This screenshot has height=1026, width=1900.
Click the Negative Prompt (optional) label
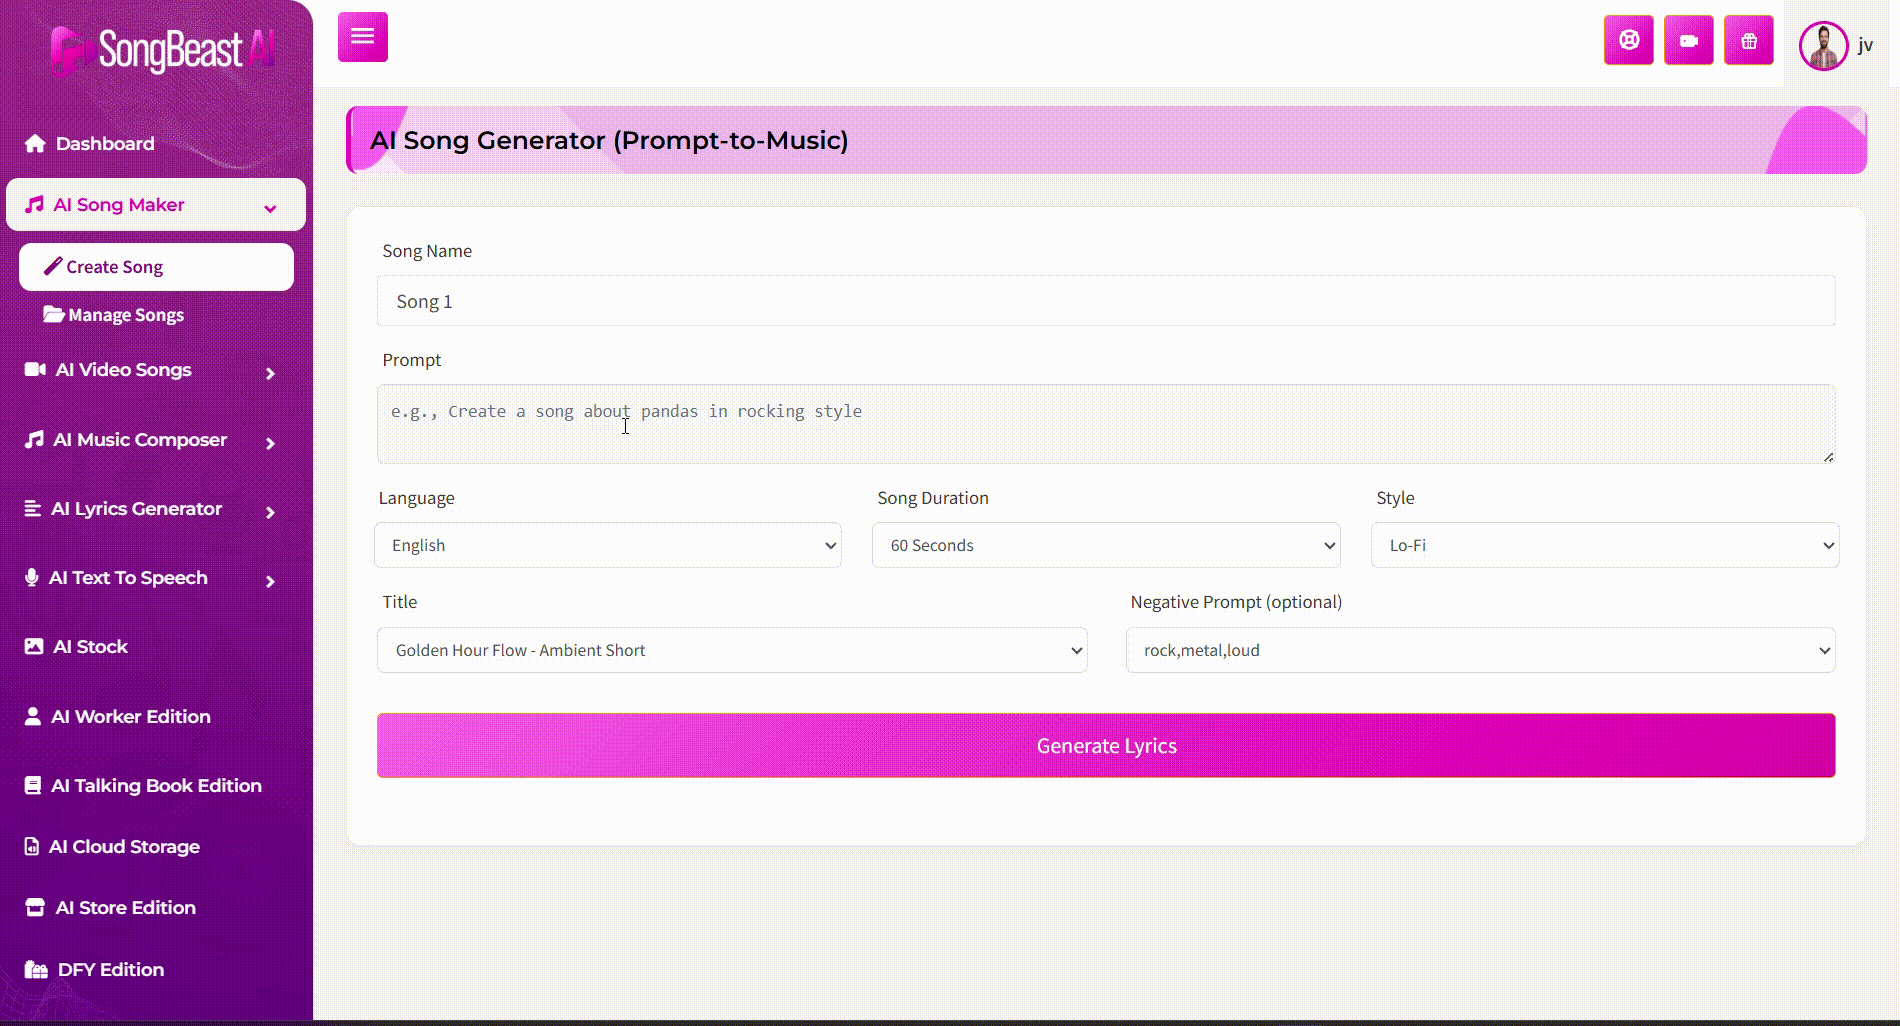point(1236,602)
